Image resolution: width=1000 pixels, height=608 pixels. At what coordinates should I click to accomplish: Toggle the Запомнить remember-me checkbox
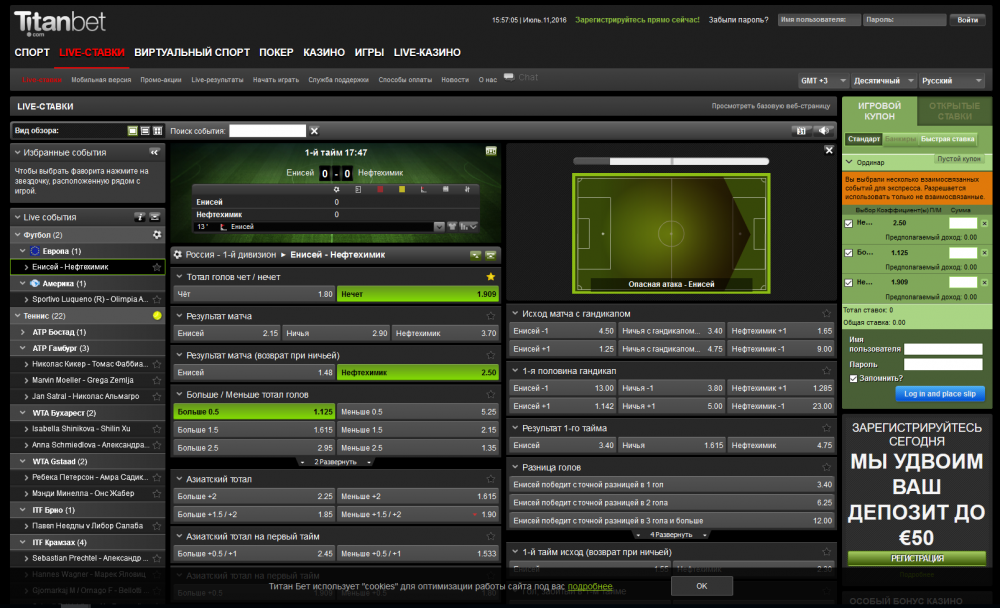[852, 378]
